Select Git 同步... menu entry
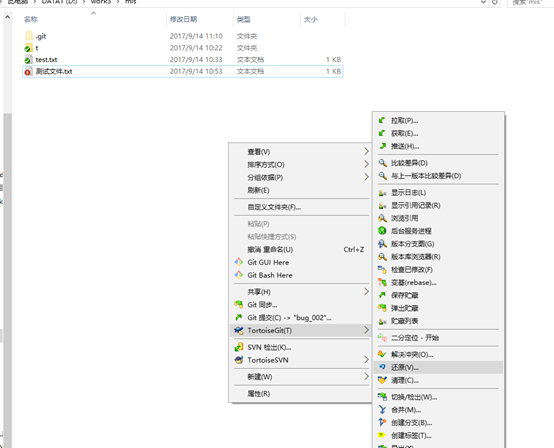Viewport: 554px width, 448px height. coord(300,305)
